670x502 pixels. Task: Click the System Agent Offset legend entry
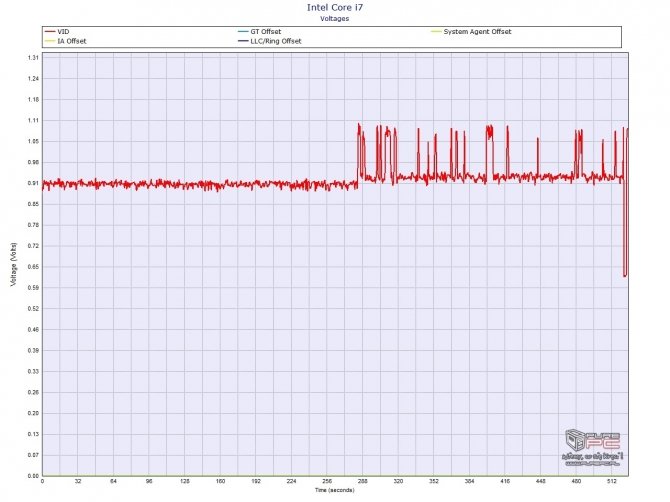(x=471, y=32)
